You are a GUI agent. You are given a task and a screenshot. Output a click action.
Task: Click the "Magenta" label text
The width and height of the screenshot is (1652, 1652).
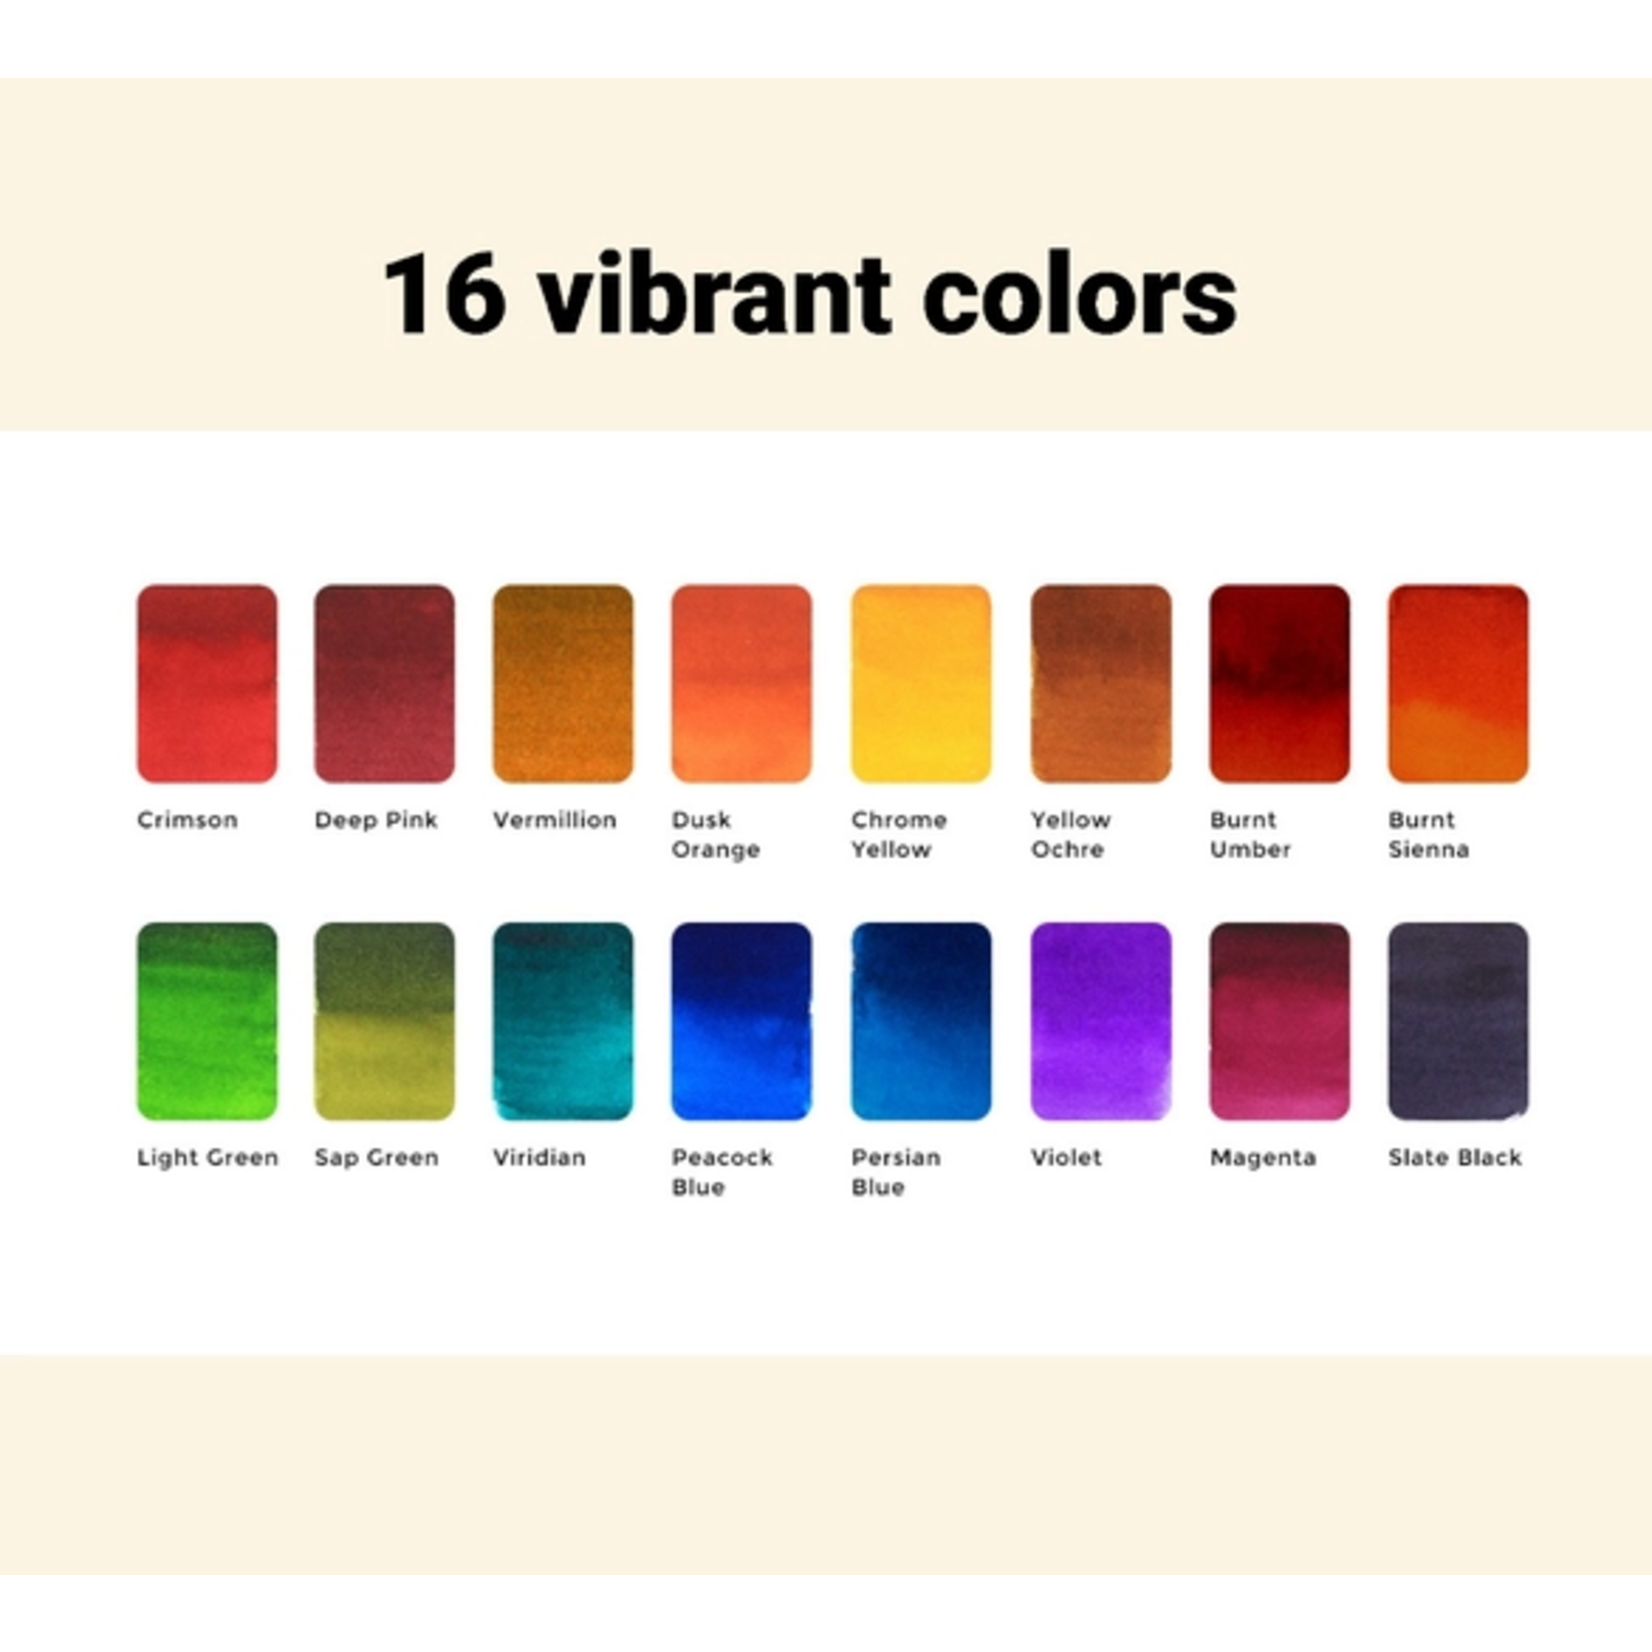pyautogui.click(x=1263, y=1159)
